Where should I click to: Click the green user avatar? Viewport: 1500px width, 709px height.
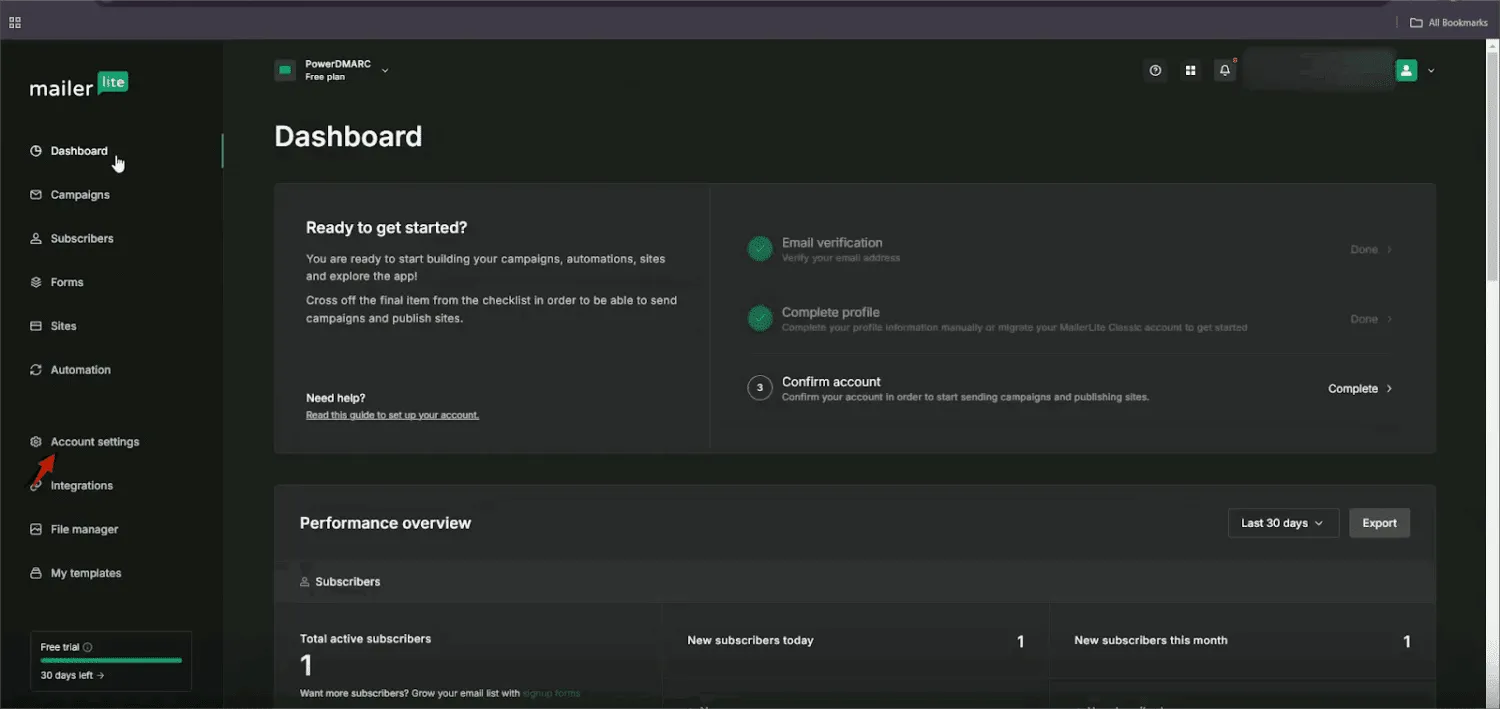click(1407, 71)
